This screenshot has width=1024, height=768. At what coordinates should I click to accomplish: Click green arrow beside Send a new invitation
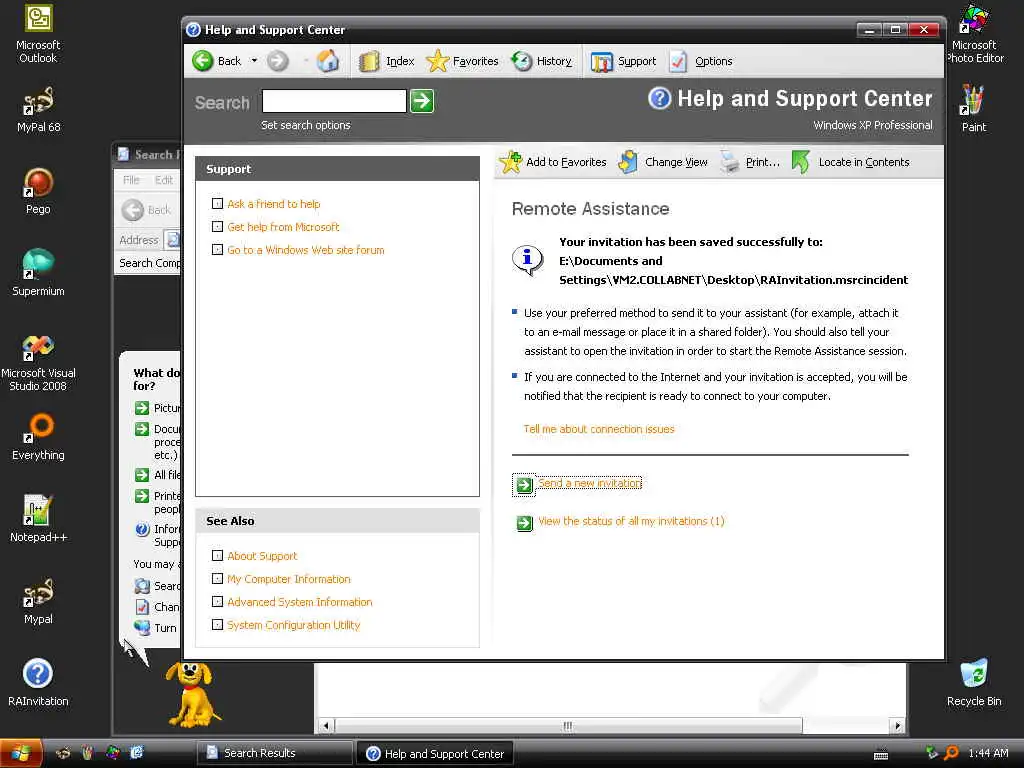click(x=524, y=485)
